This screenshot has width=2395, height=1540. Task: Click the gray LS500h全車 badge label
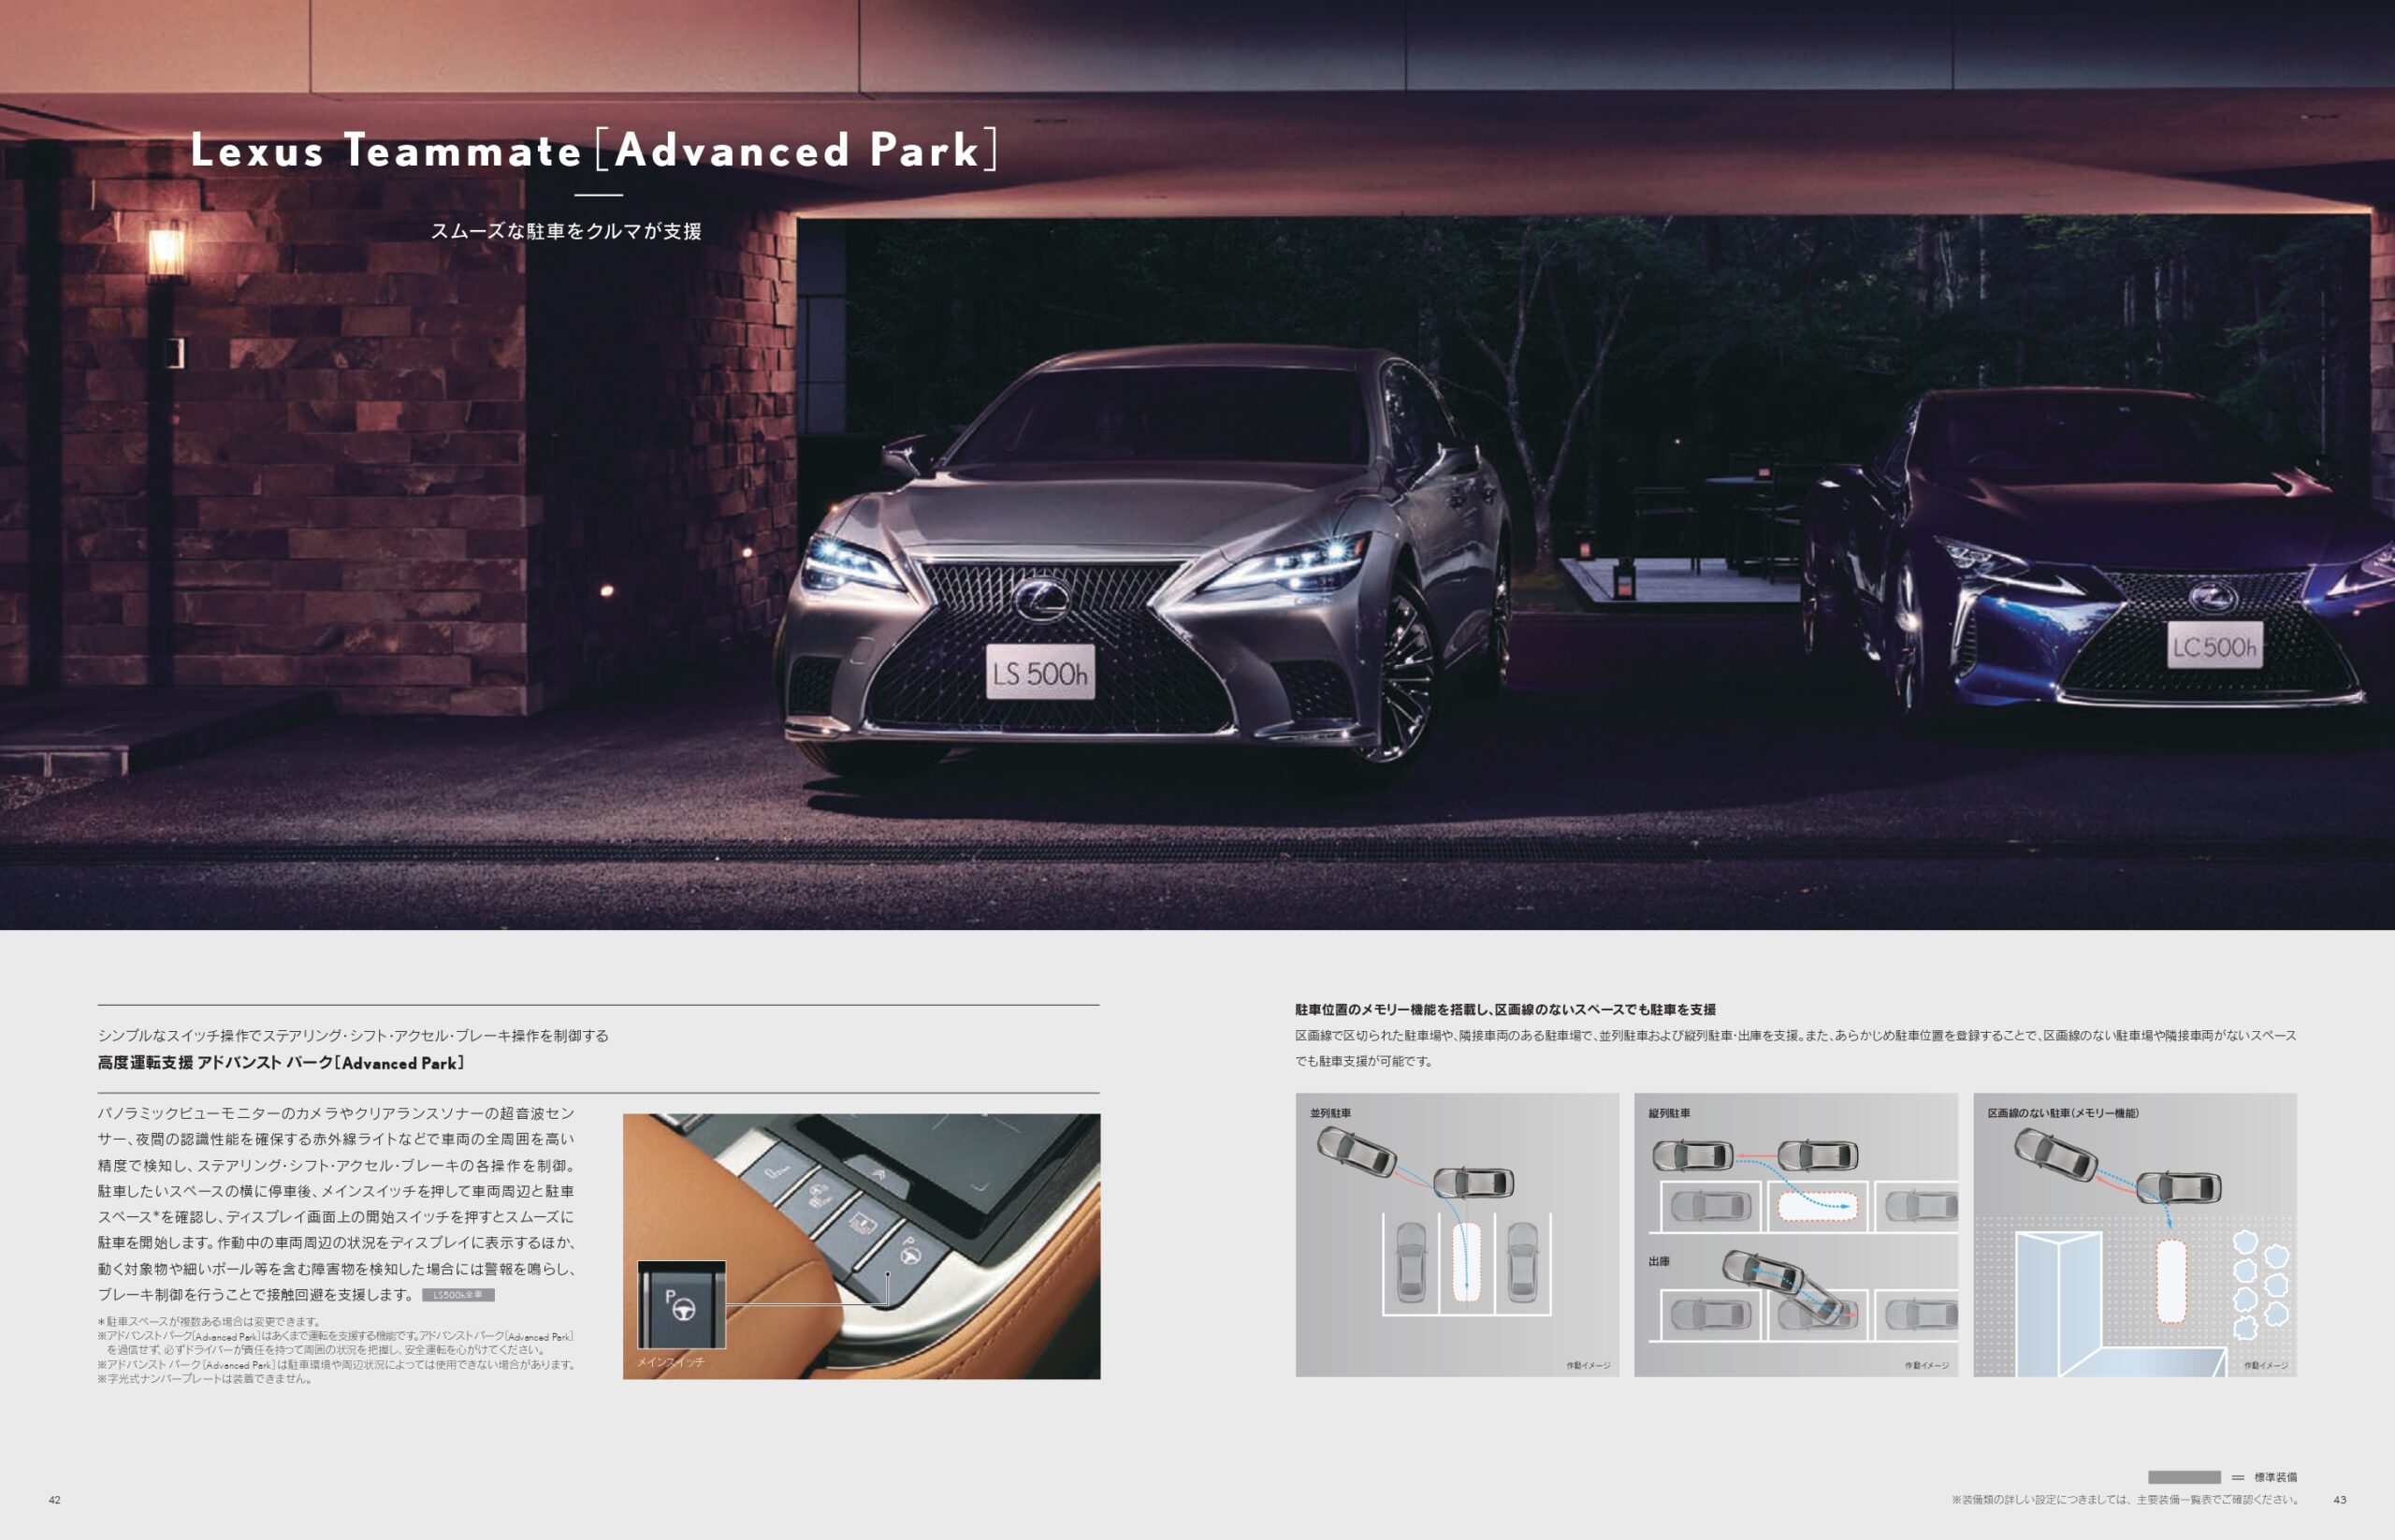pos(458,1295)
